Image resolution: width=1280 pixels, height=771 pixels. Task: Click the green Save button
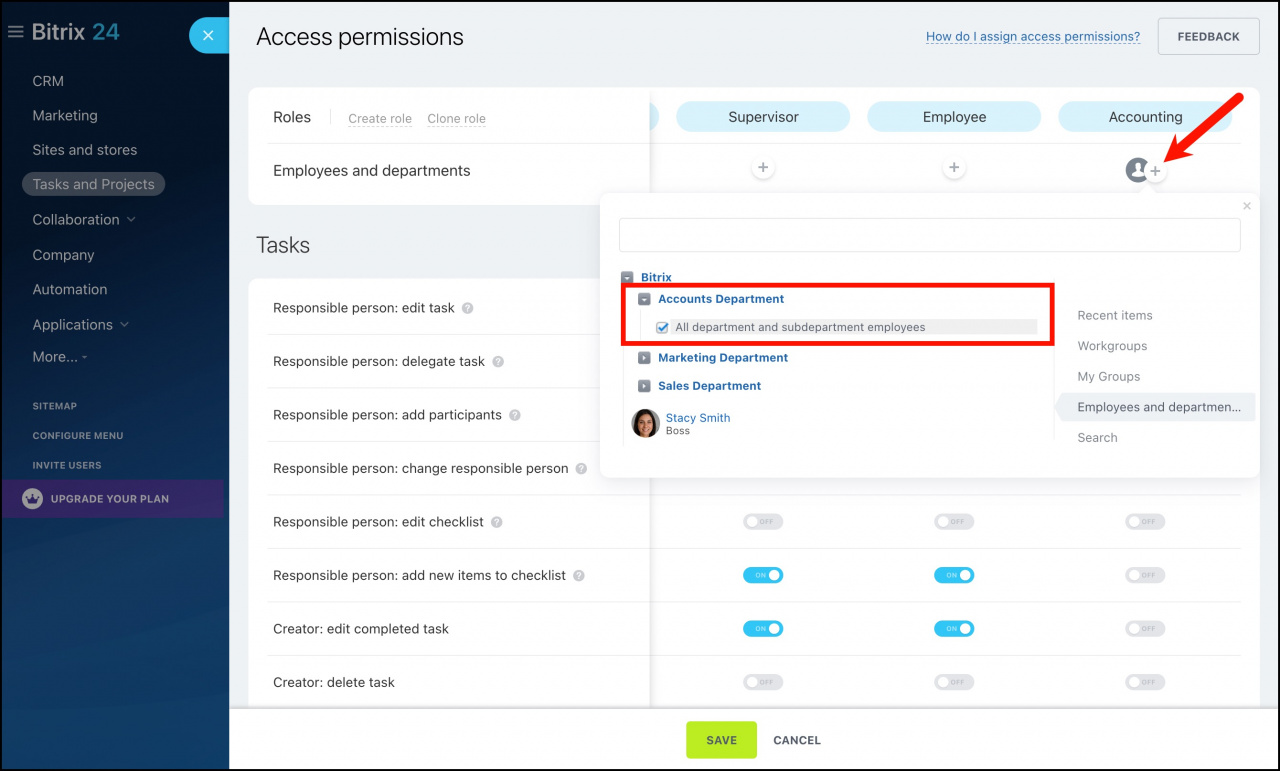click(x=721, y=740)
